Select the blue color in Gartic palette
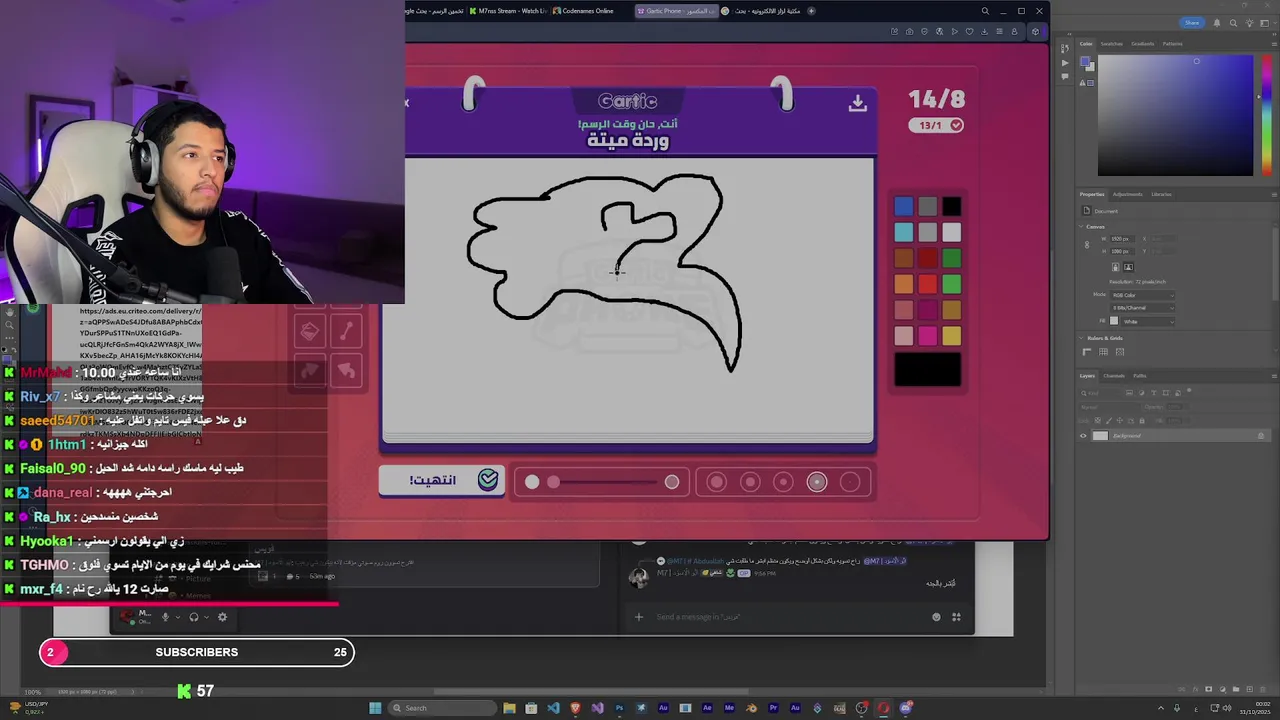 pos(904,206)
